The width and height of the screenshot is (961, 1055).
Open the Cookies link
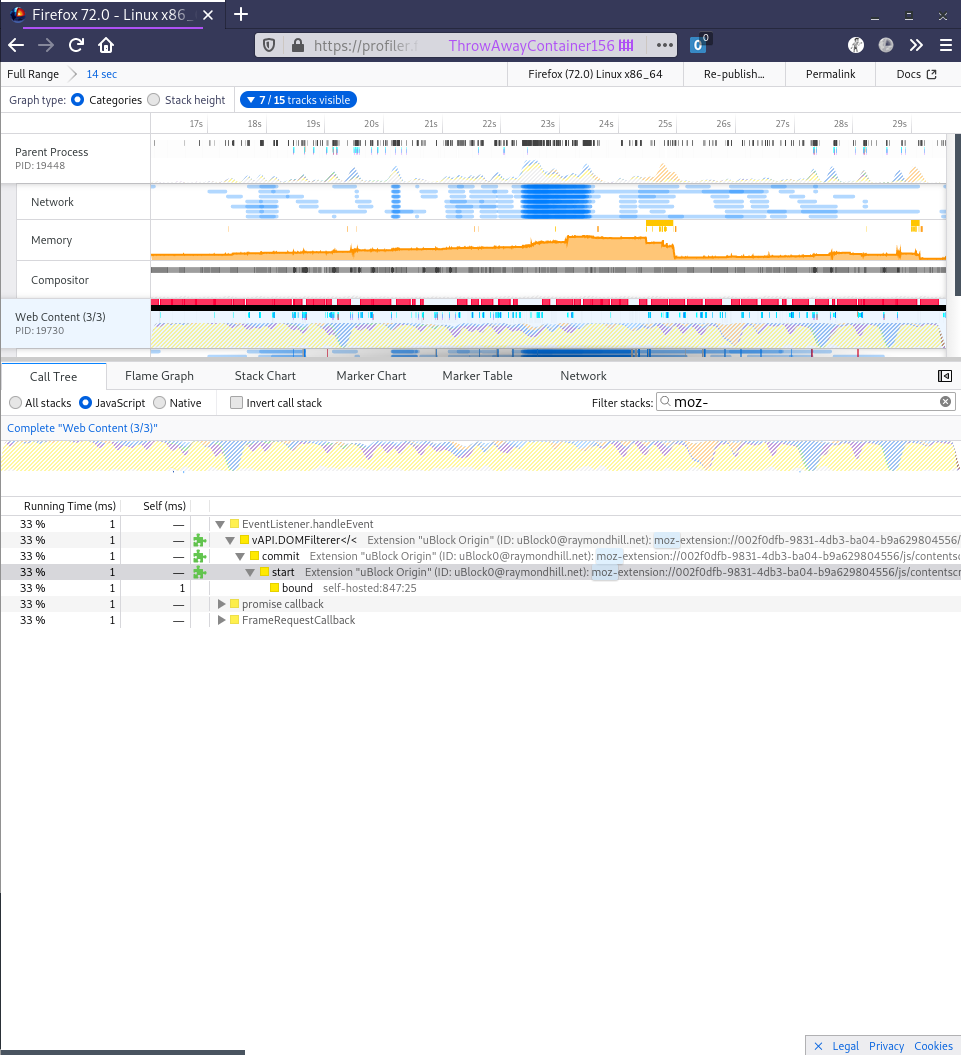pos(933,1046)
